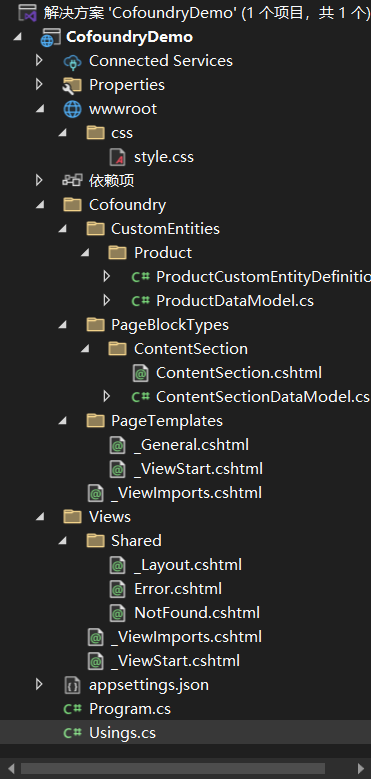Click the appsettings.json braces icon

[72, 686]
